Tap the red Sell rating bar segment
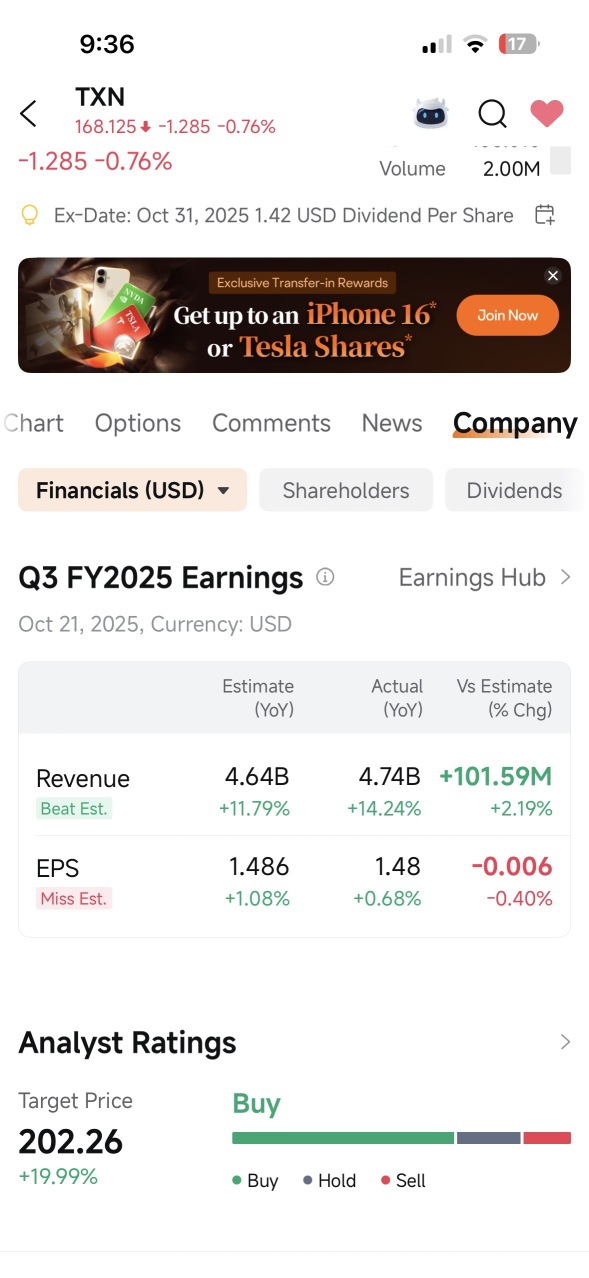Screen dimensions: 589x1278 [x=547, y=1138]
